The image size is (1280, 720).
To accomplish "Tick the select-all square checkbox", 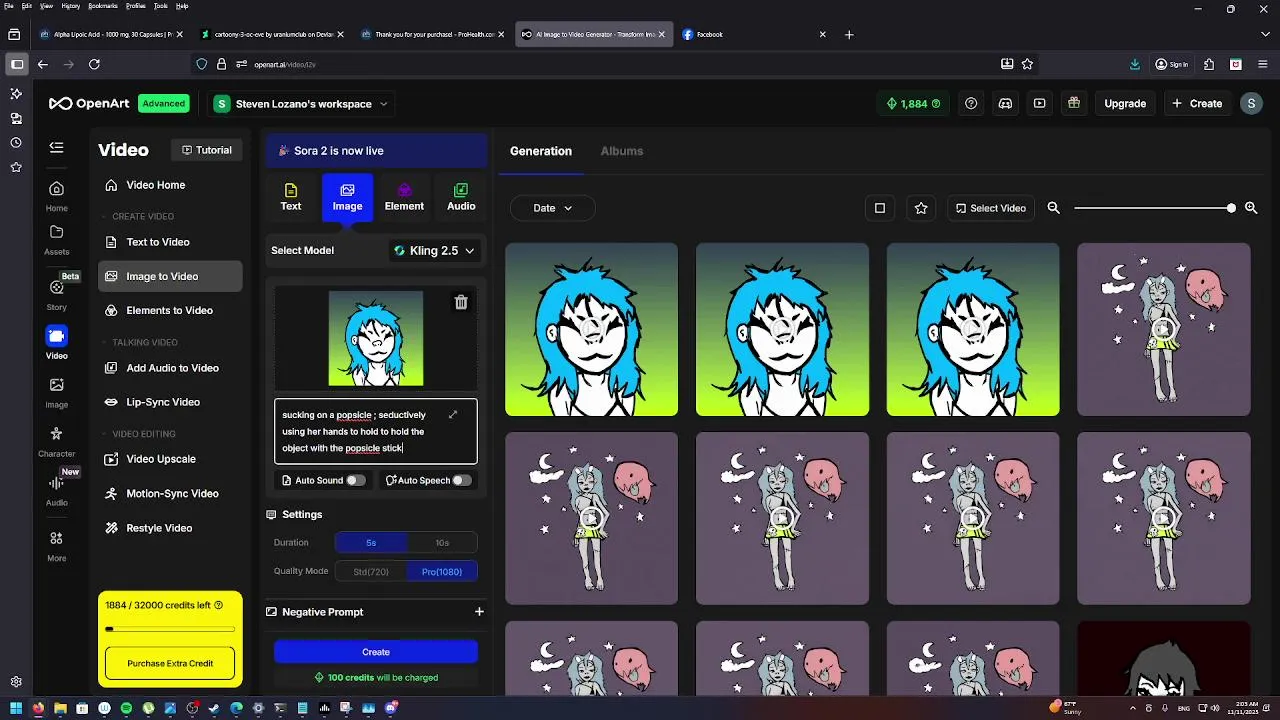I will [880, 208].
